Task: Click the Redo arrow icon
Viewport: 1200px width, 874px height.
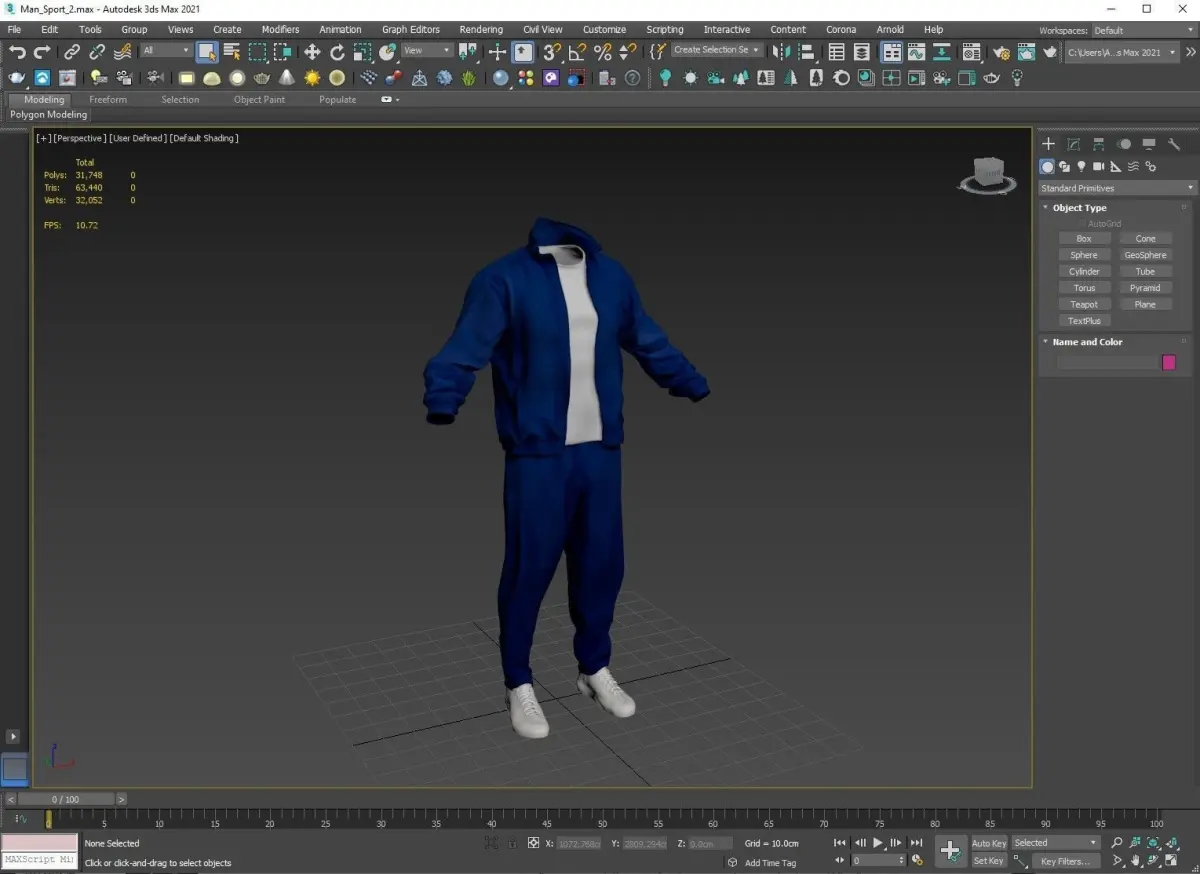Action: 42,52
